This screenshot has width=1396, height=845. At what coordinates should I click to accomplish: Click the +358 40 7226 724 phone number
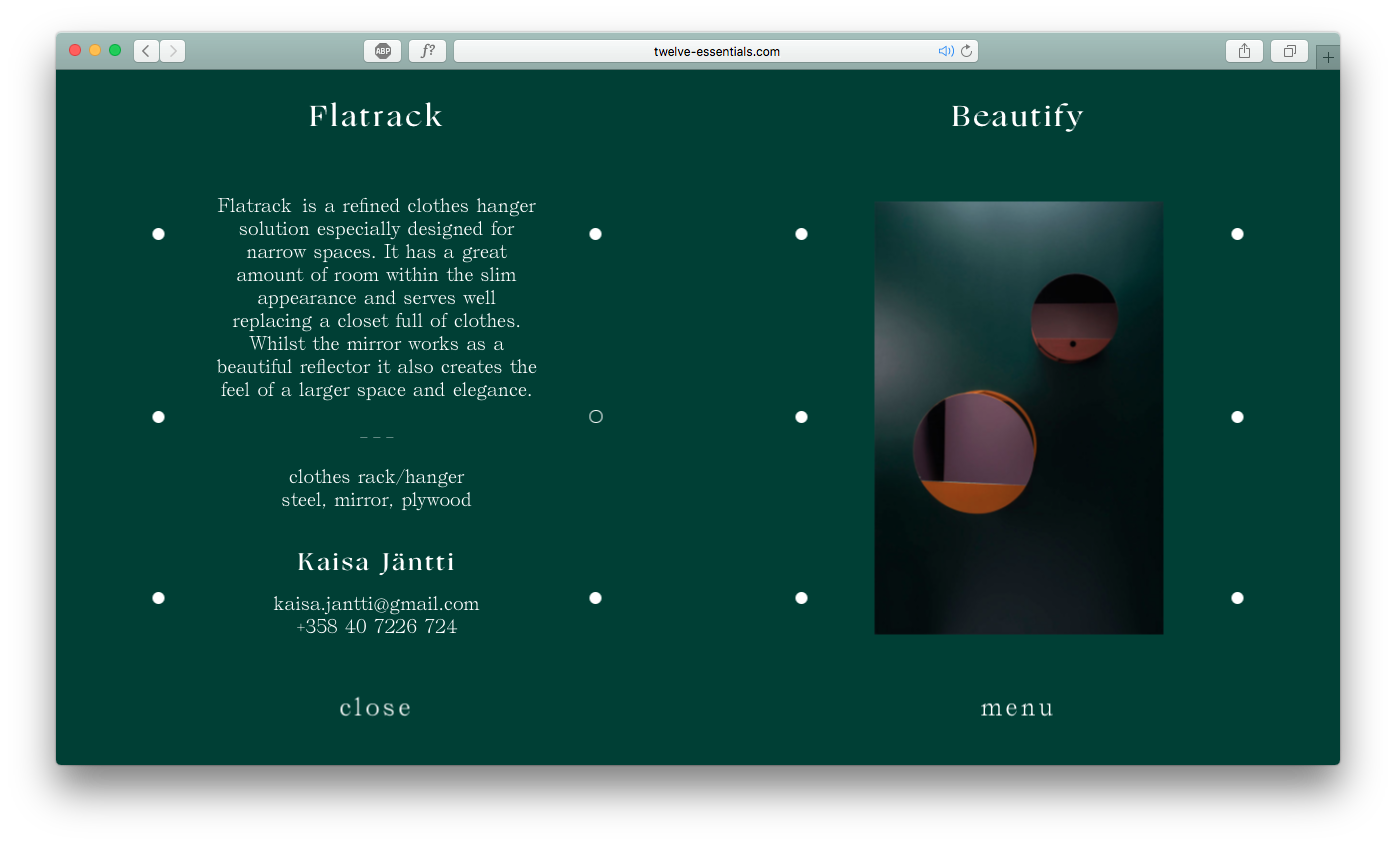coord(376,627)
